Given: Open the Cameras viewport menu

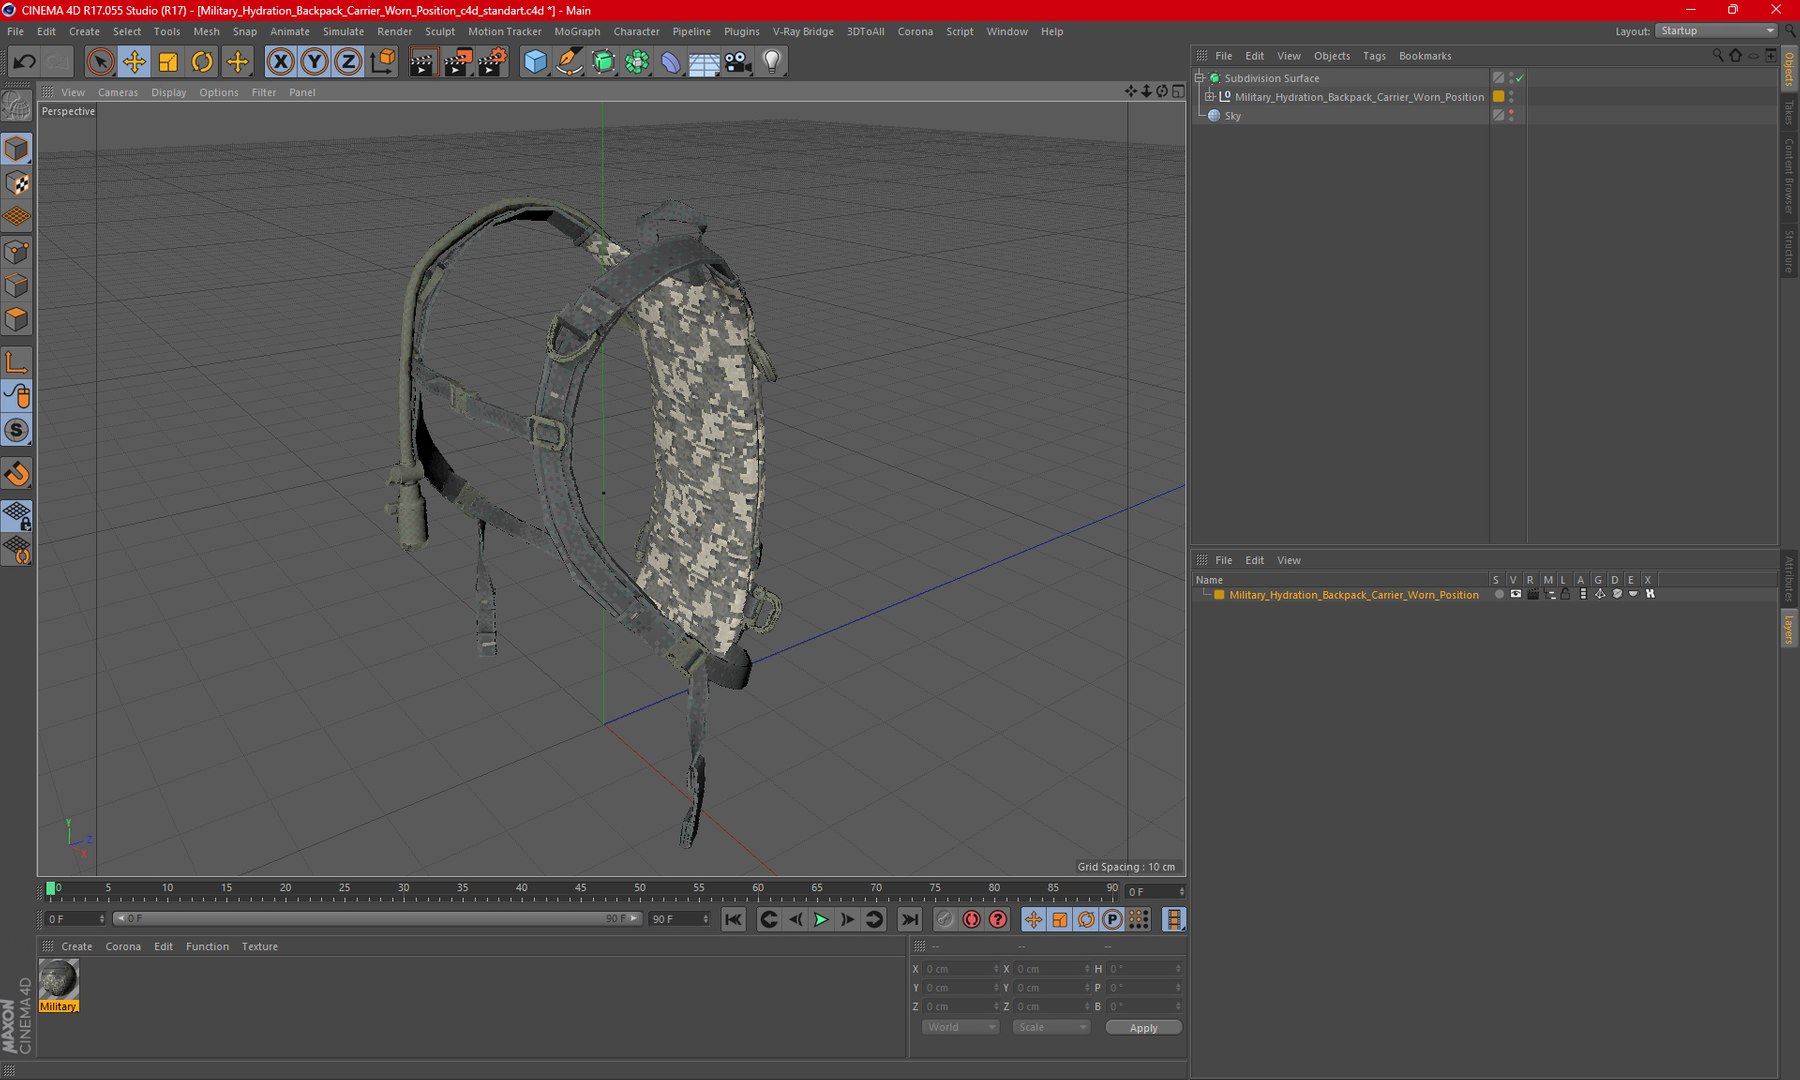Looking at the screenshot, I should coord(118,92).
